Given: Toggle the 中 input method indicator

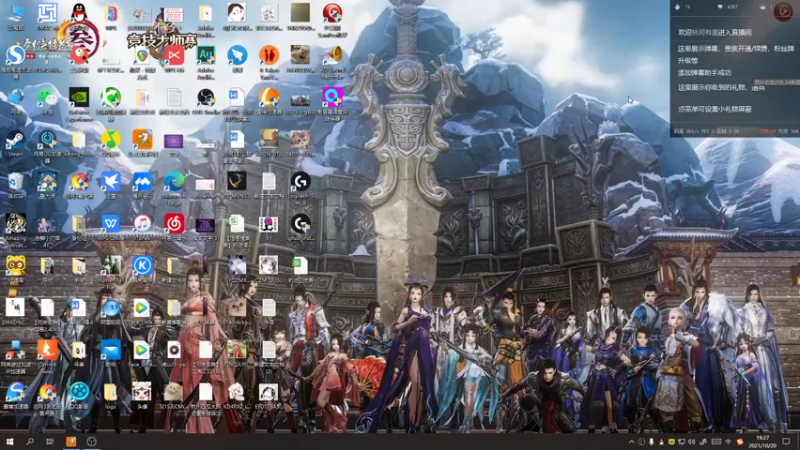Looking at the screenshot, I should point(728,442).
